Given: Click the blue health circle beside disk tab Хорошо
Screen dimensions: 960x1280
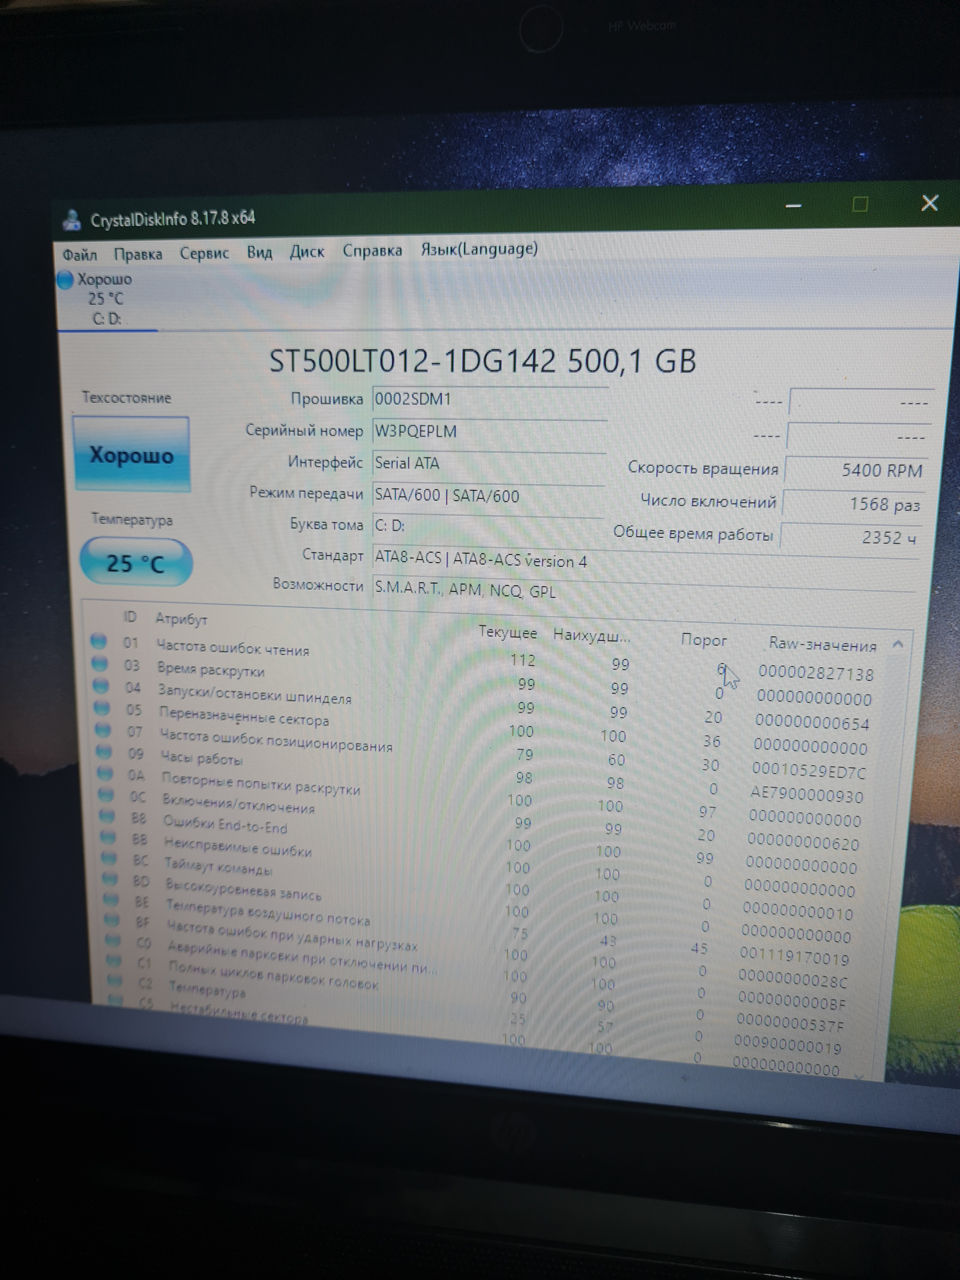Looking at the screenshot, I should click(x=65, y=280).
